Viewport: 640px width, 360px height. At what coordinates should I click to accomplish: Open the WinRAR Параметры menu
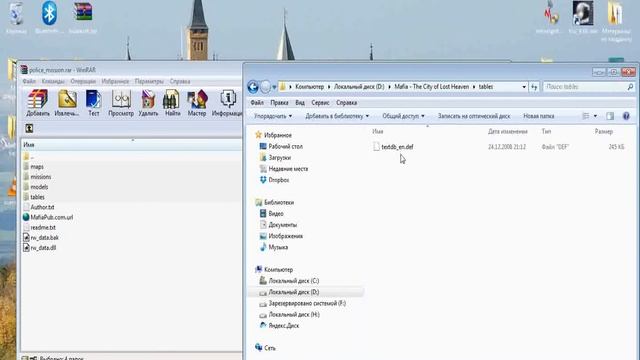(x=149, y=81)
